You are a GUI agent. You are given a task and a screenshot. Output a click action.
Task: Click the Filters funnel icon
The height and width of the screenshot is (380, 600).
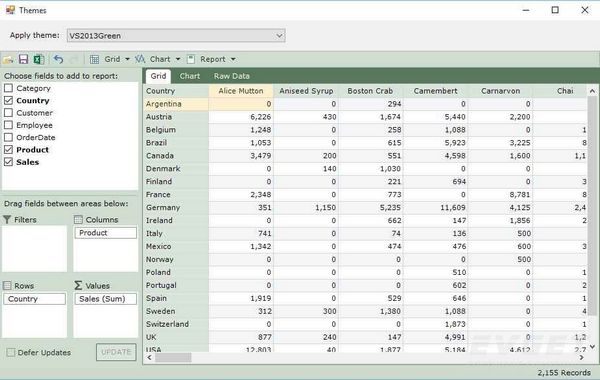[7, 220]
